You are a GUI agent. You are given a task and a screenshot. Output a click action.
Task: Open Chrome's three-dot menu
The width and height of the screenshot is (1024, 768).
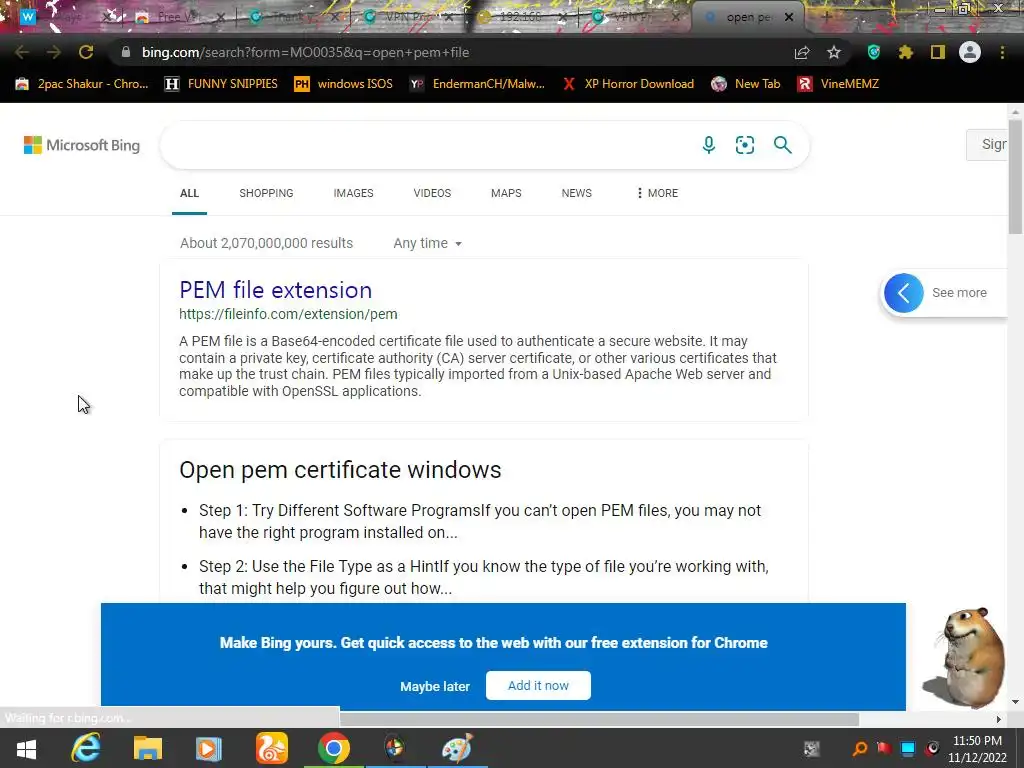1002,52
